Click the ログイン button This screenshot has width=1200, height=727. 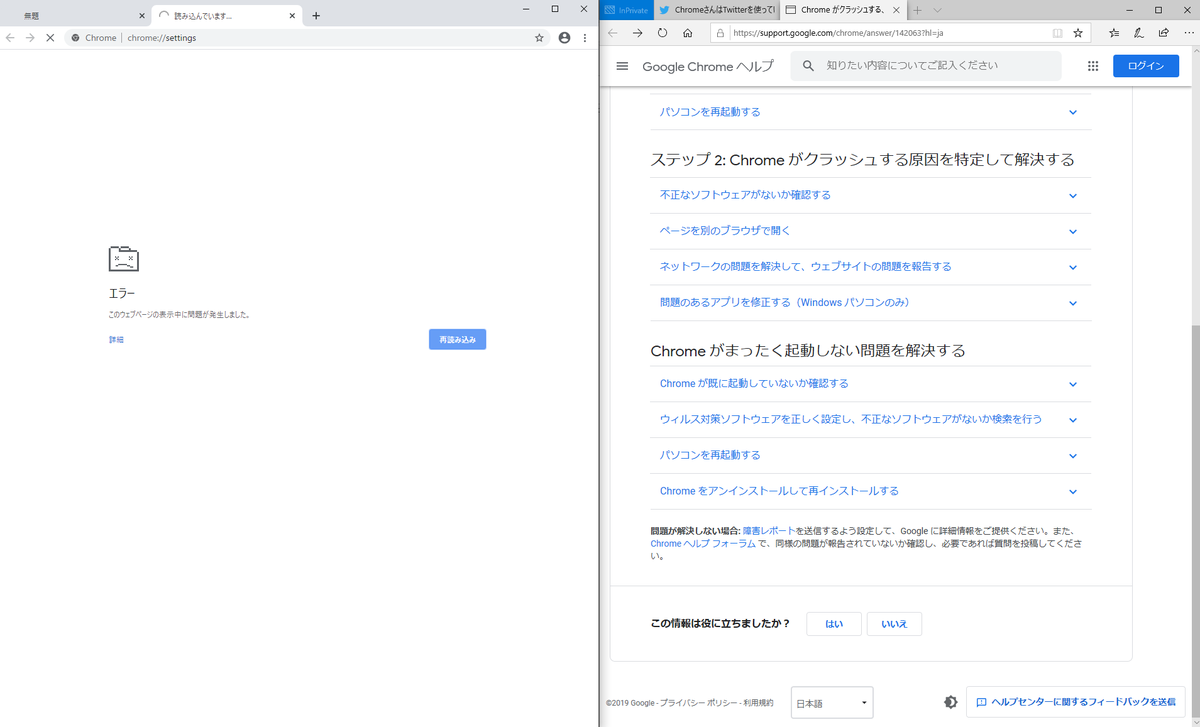point(1146,66)
